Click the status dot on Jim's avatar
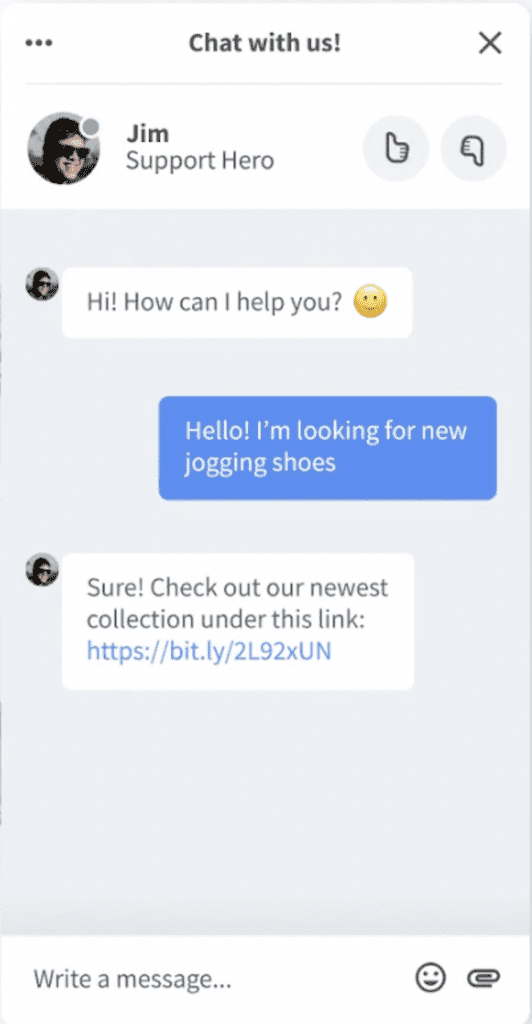The height and width of the screenshot is (1024, 532). click(x=91, y=127)
